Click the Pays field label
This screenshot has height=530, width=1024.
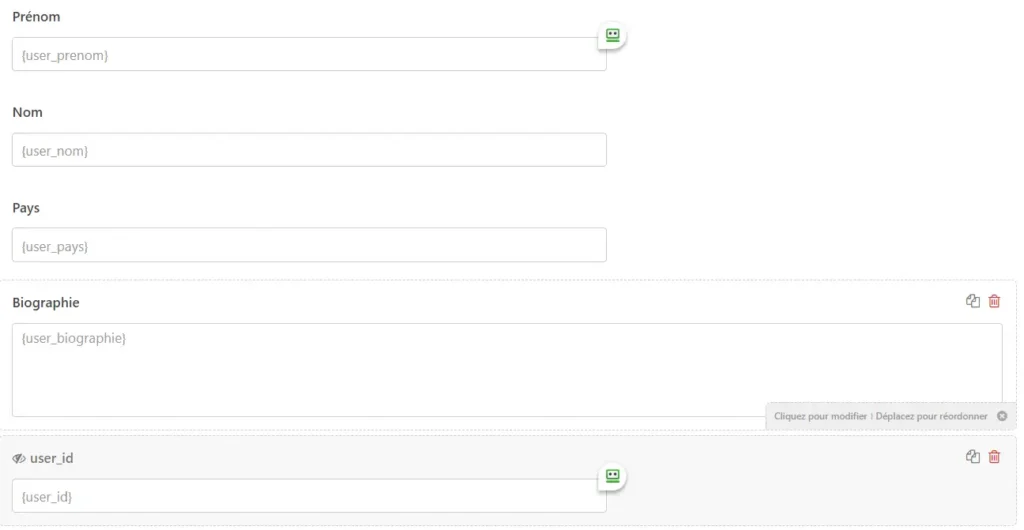pyautogui.click(x=26, y=208)
